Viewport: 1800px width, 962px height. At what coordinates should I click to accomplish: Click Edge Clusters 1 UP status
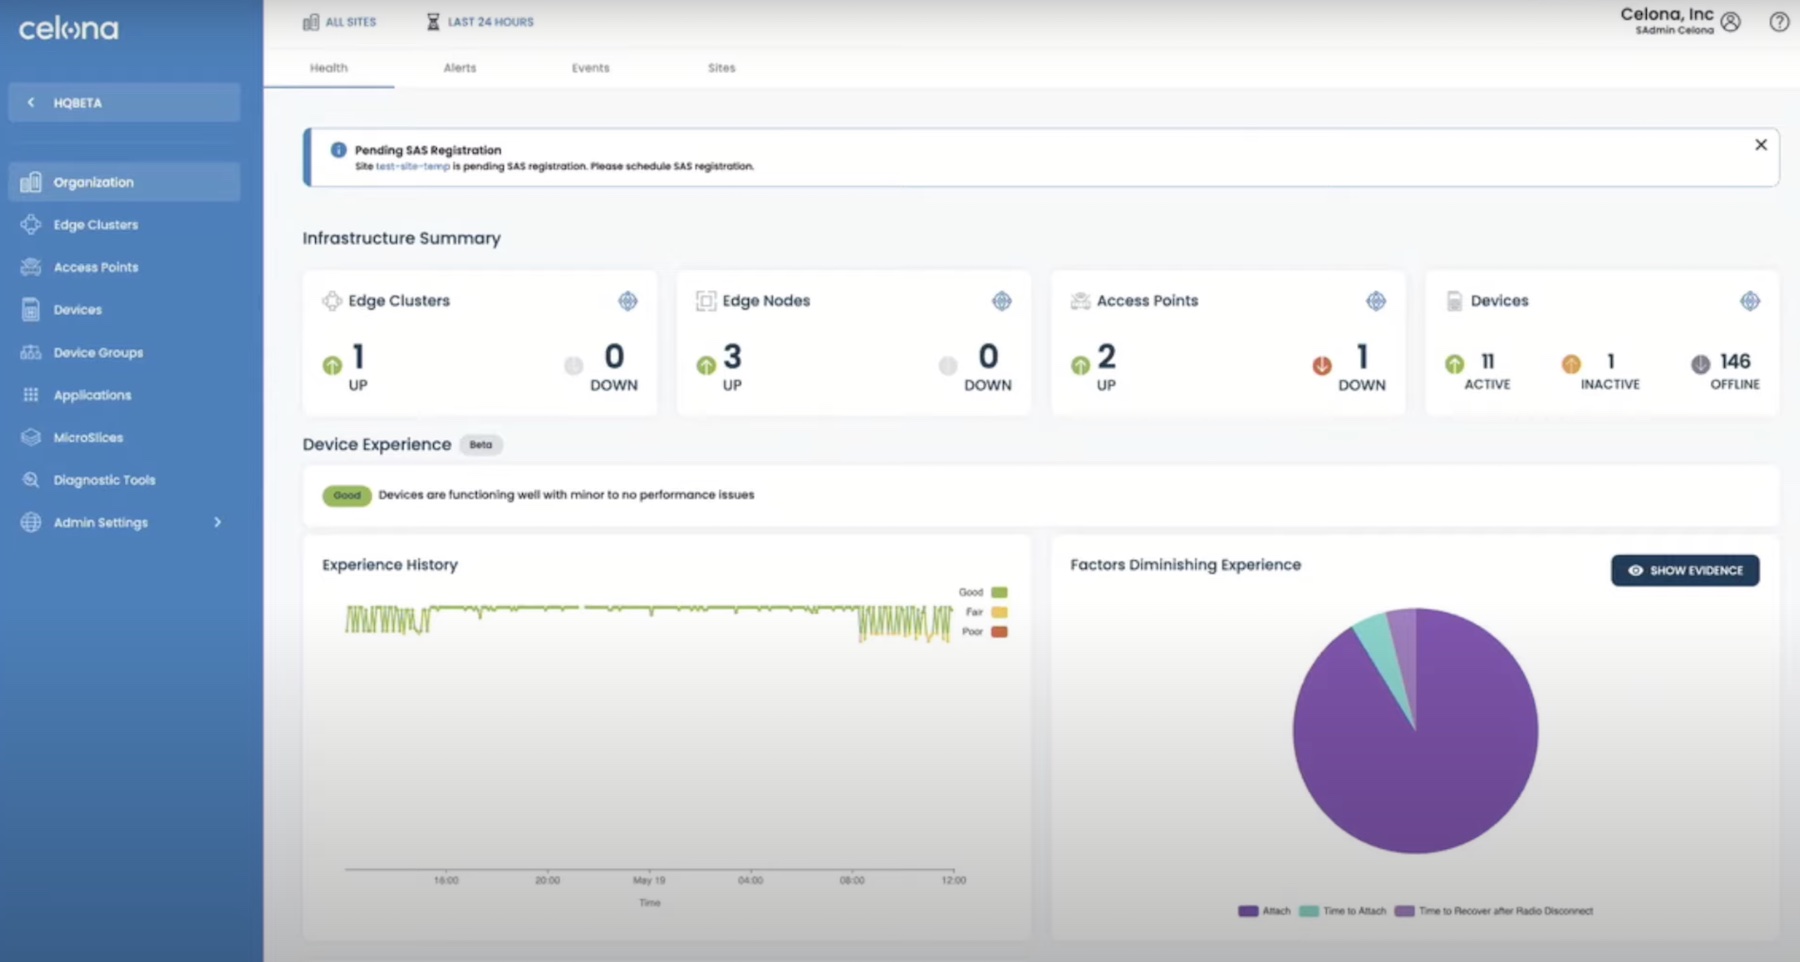346,366
